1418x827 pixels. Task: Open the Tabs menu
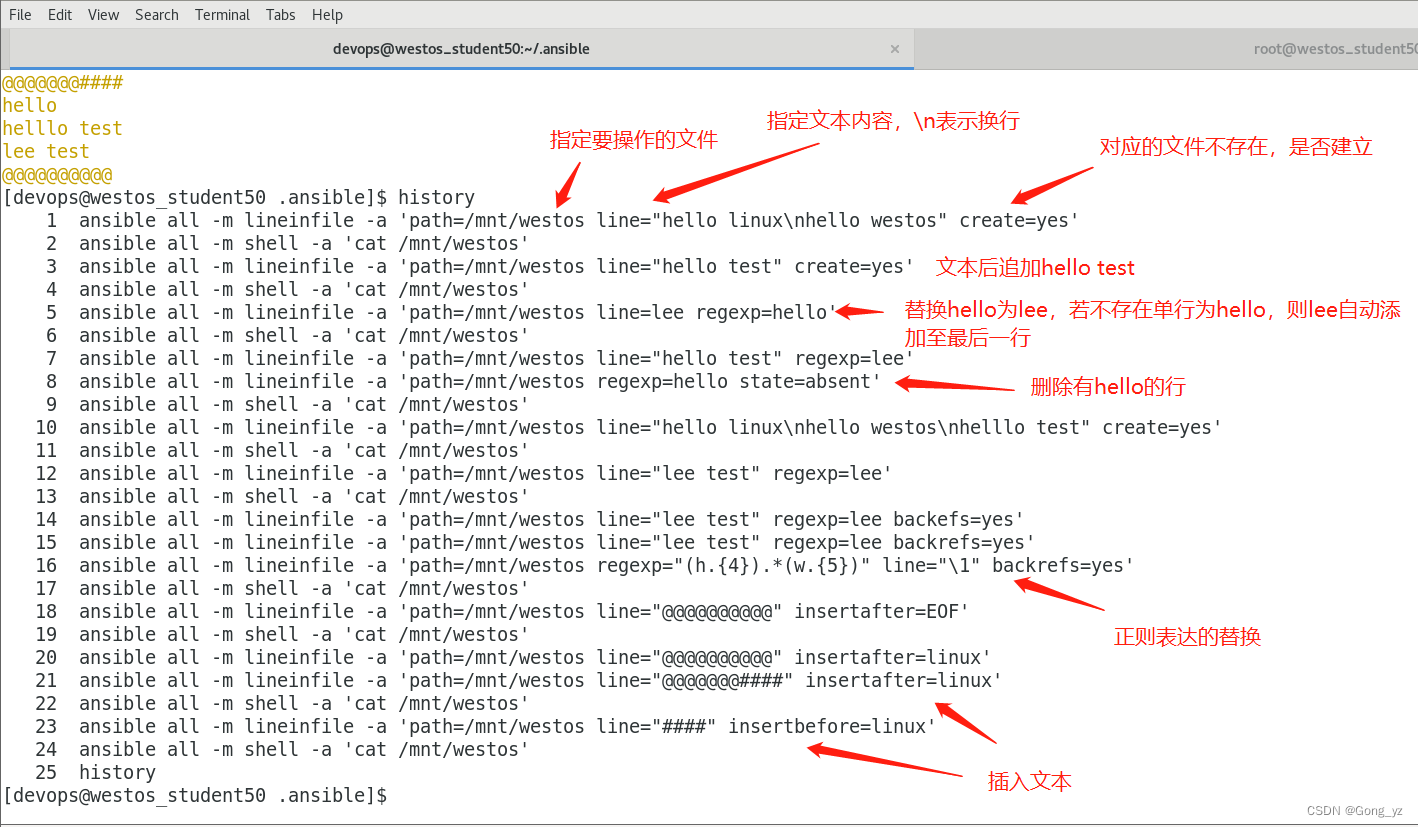[281, 14]
